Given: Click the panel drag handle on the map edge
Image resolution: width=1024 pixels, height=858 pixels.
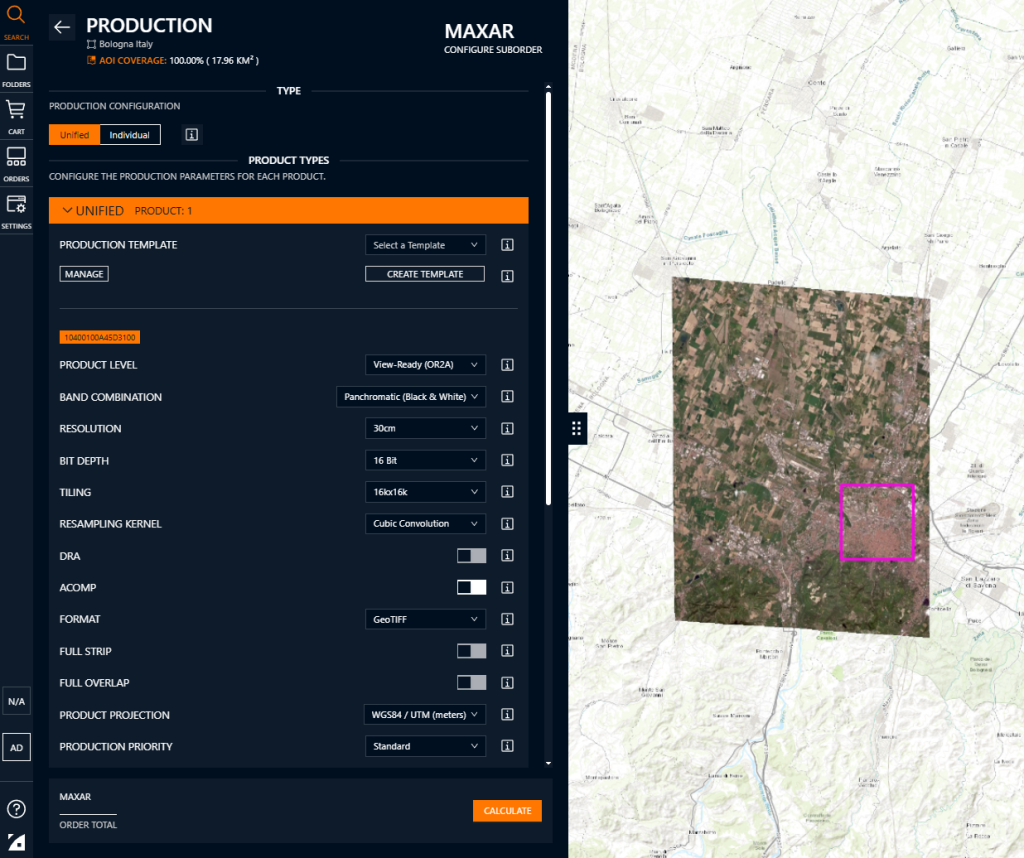Looking at the screenshot, I should (x=577, y=428).
